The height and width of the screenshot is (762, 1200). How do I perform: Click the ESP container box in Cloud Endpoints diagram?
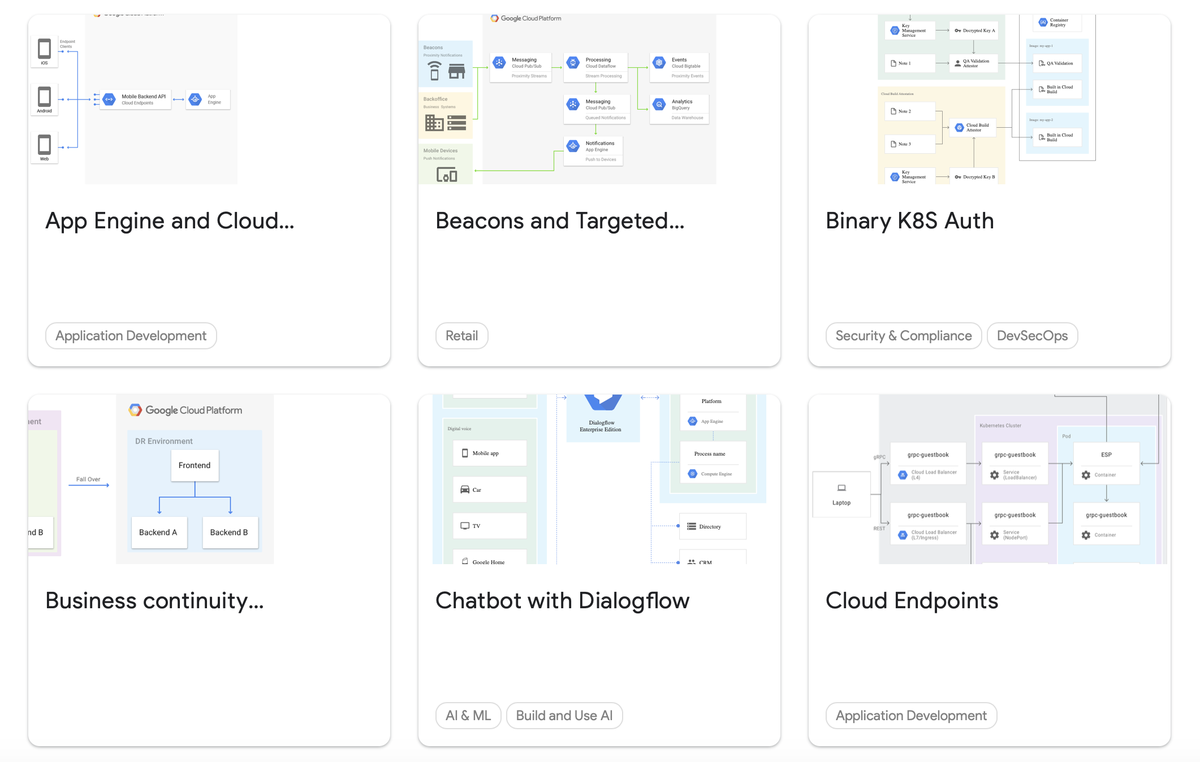tap(1106, 464)
